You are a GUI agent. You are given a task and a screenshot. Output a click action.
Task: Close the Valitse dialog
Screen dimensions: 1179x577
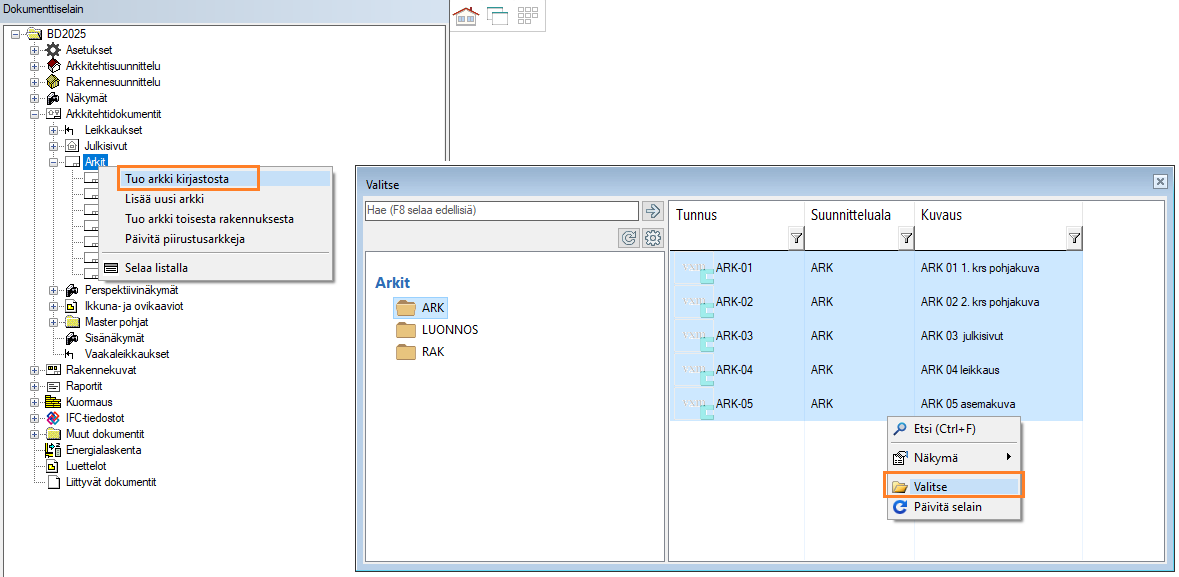(1160, 182)
